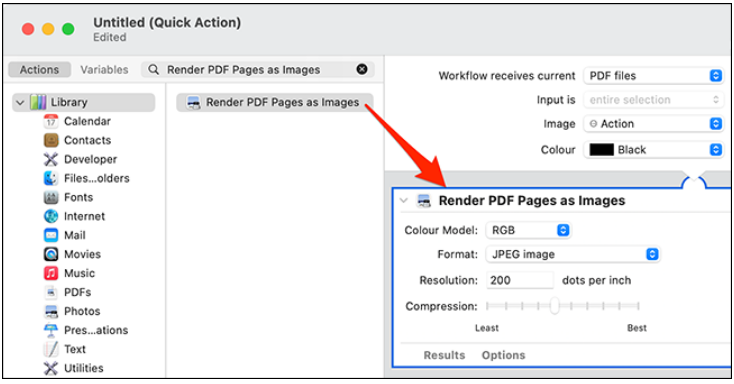Image resolution: width=734 pixels, height=384 pixels.
Task: Open the Colour Model dropdown
Action: tap(528, 230)
